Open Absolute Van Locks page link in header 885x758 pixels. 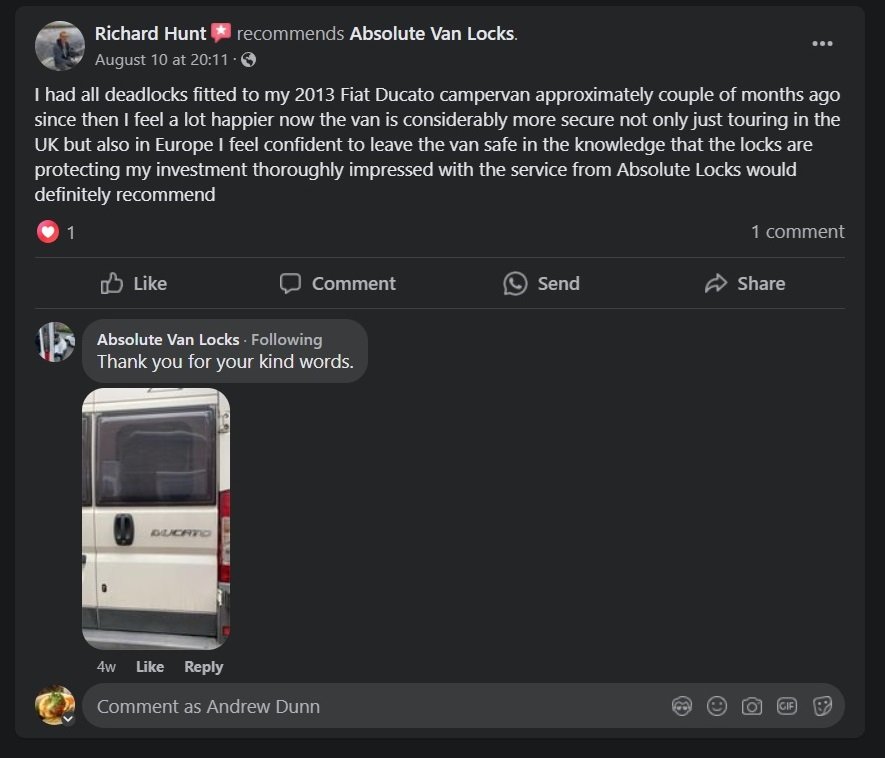[x=432, y=34]
